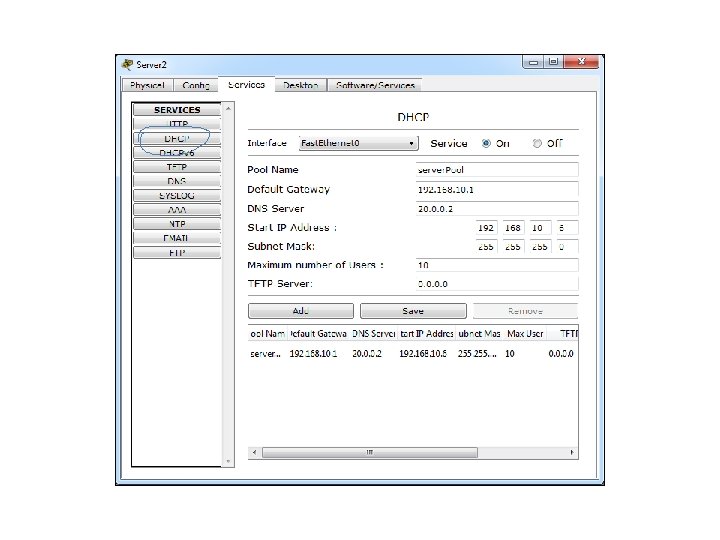The width and height of the screenshot is (720, 540).
Task: Edit Subnet Mask first octet
Action: [x=486, y=247]
